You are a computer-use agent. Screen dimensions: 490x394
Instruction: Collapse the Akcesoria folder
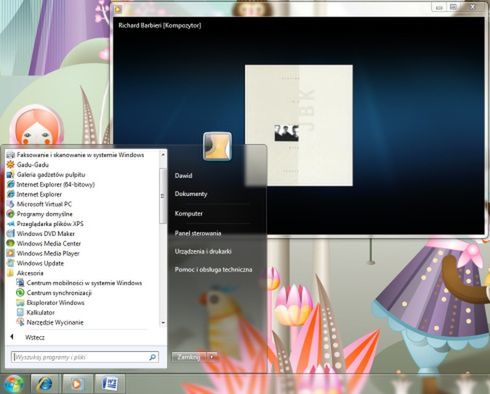[x=25, y=273]
